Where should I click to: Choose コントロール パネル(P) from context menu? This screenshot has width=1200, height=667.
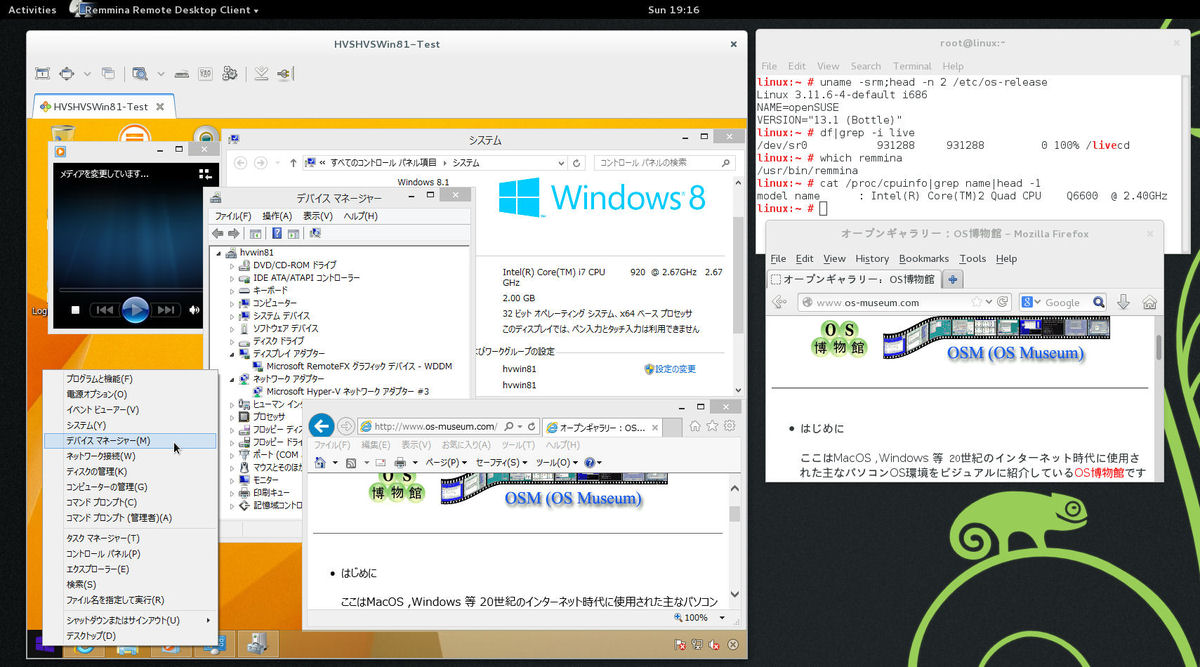(x=103, y=553)
